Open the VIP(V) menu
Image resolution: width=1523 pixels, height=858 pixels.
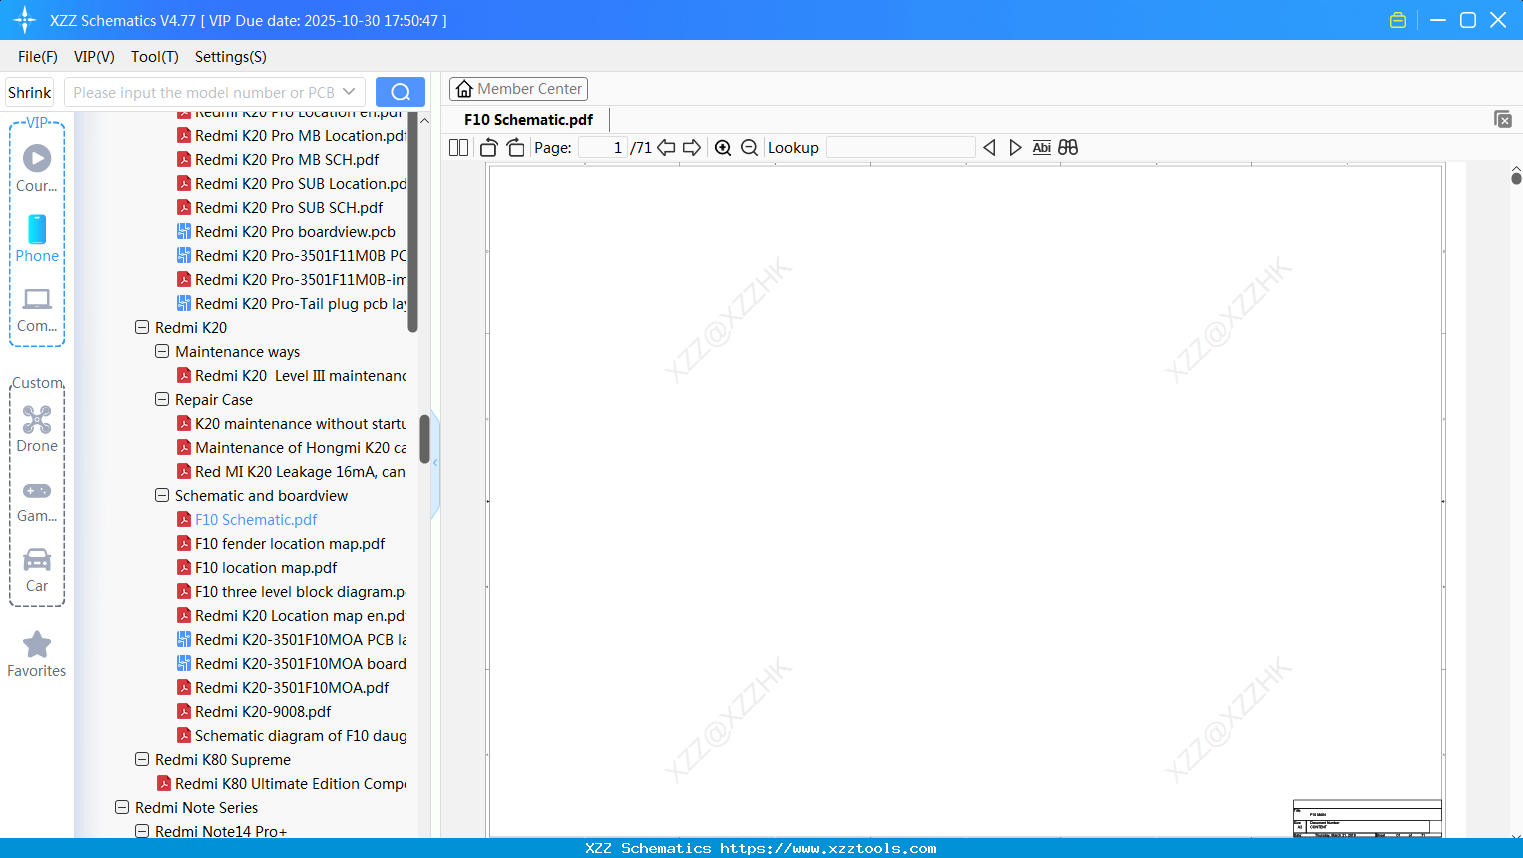[x=94, y=57]
